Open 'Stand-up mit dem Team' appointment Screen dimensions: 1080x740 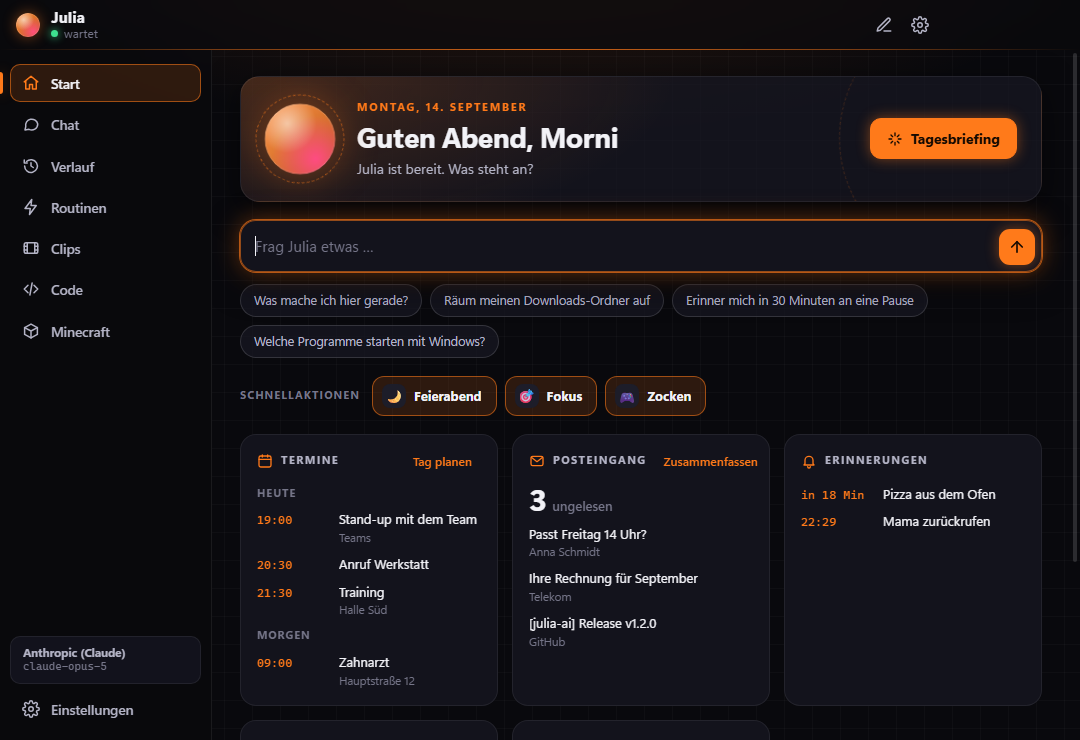click(368, 528)
